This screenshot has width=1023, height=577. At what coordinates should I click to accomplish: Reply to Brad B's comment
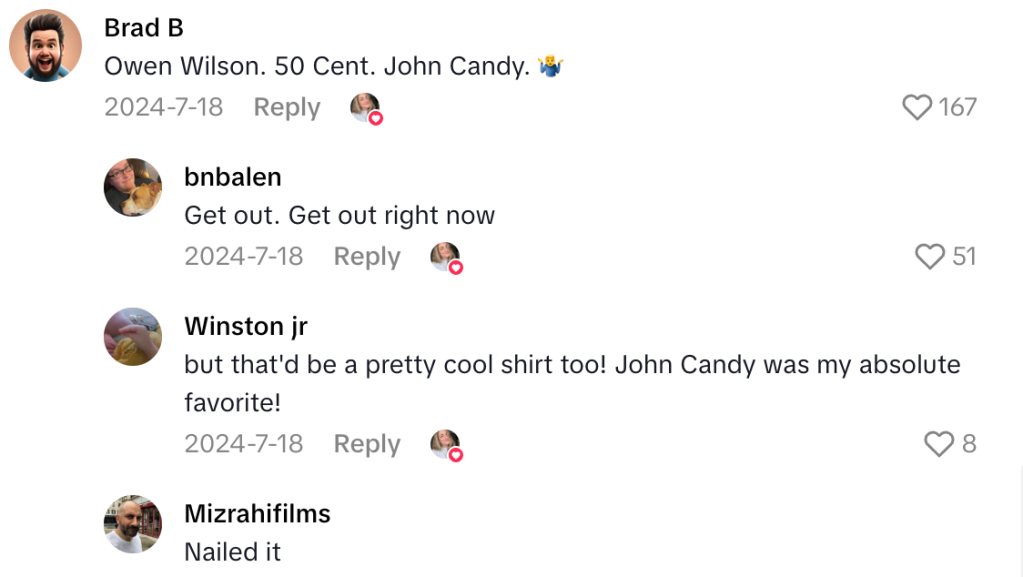pos(286,107)
